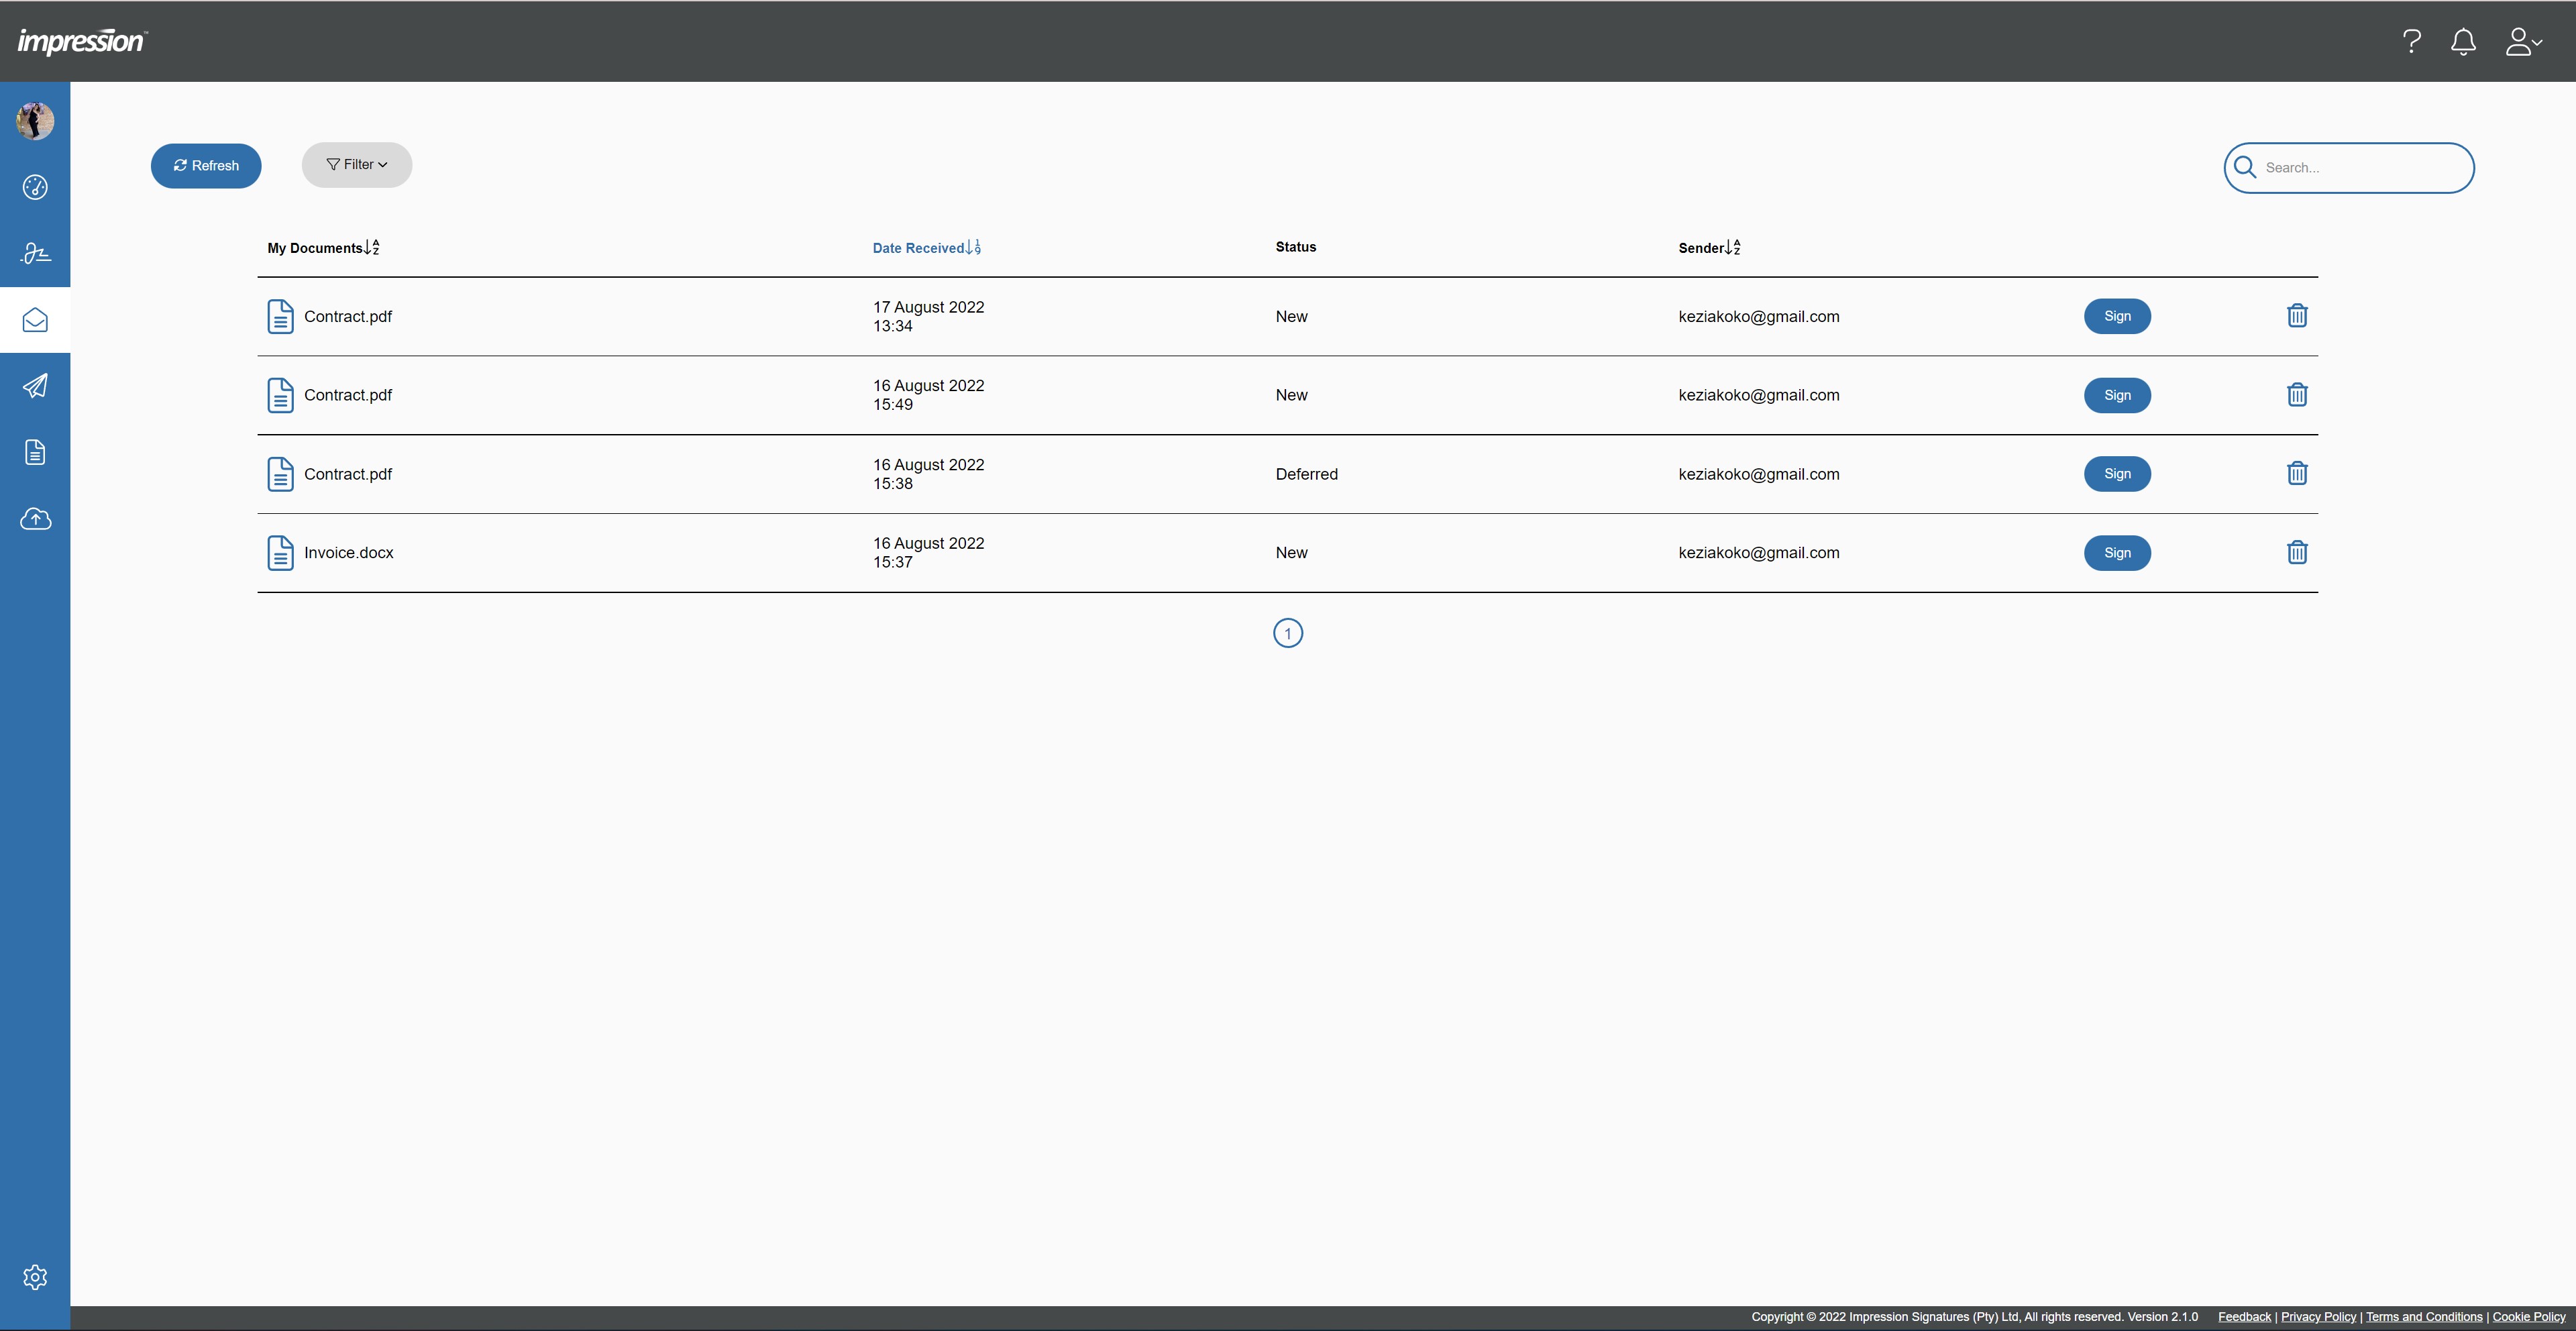Sort by Sender column header

[1709, 248]
